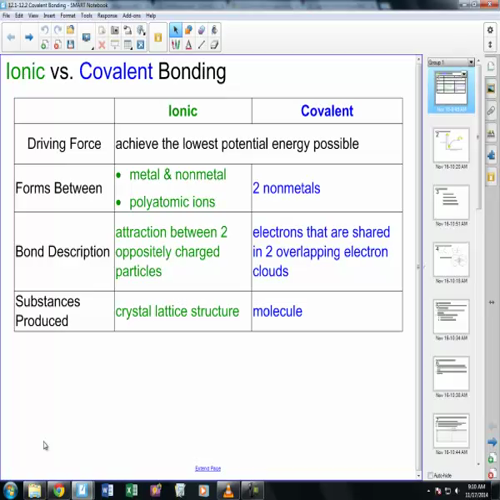Open Microsoft Word from taskbar
The width and height of the screenshot is (500, 500).
point(107,490)
